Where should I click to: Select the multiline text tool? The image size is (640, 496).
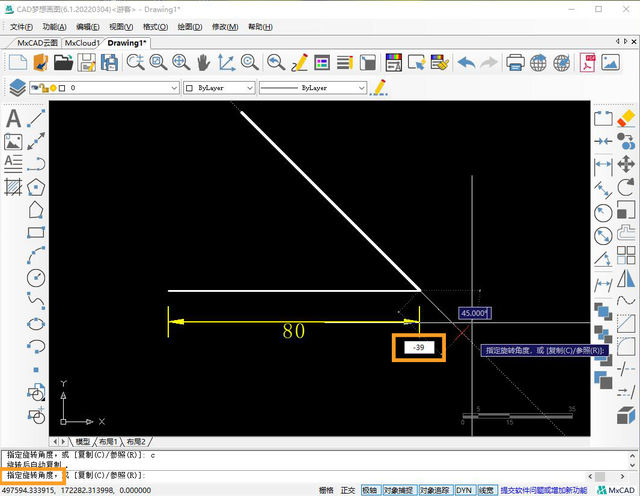point(13,164)
